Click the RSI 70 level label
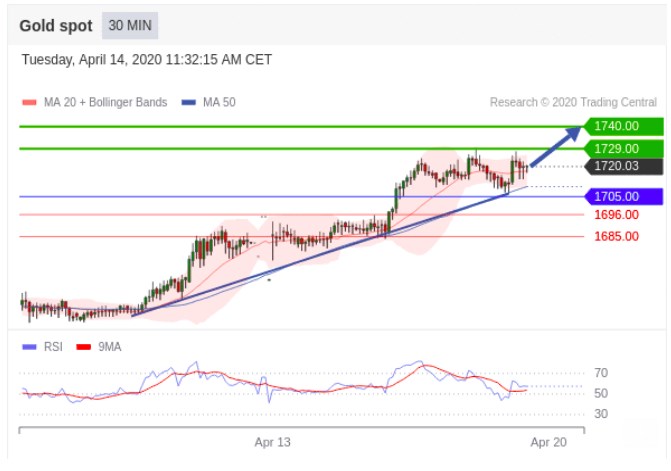The height and width of the screenshot is (471, 671). [601, 373]
